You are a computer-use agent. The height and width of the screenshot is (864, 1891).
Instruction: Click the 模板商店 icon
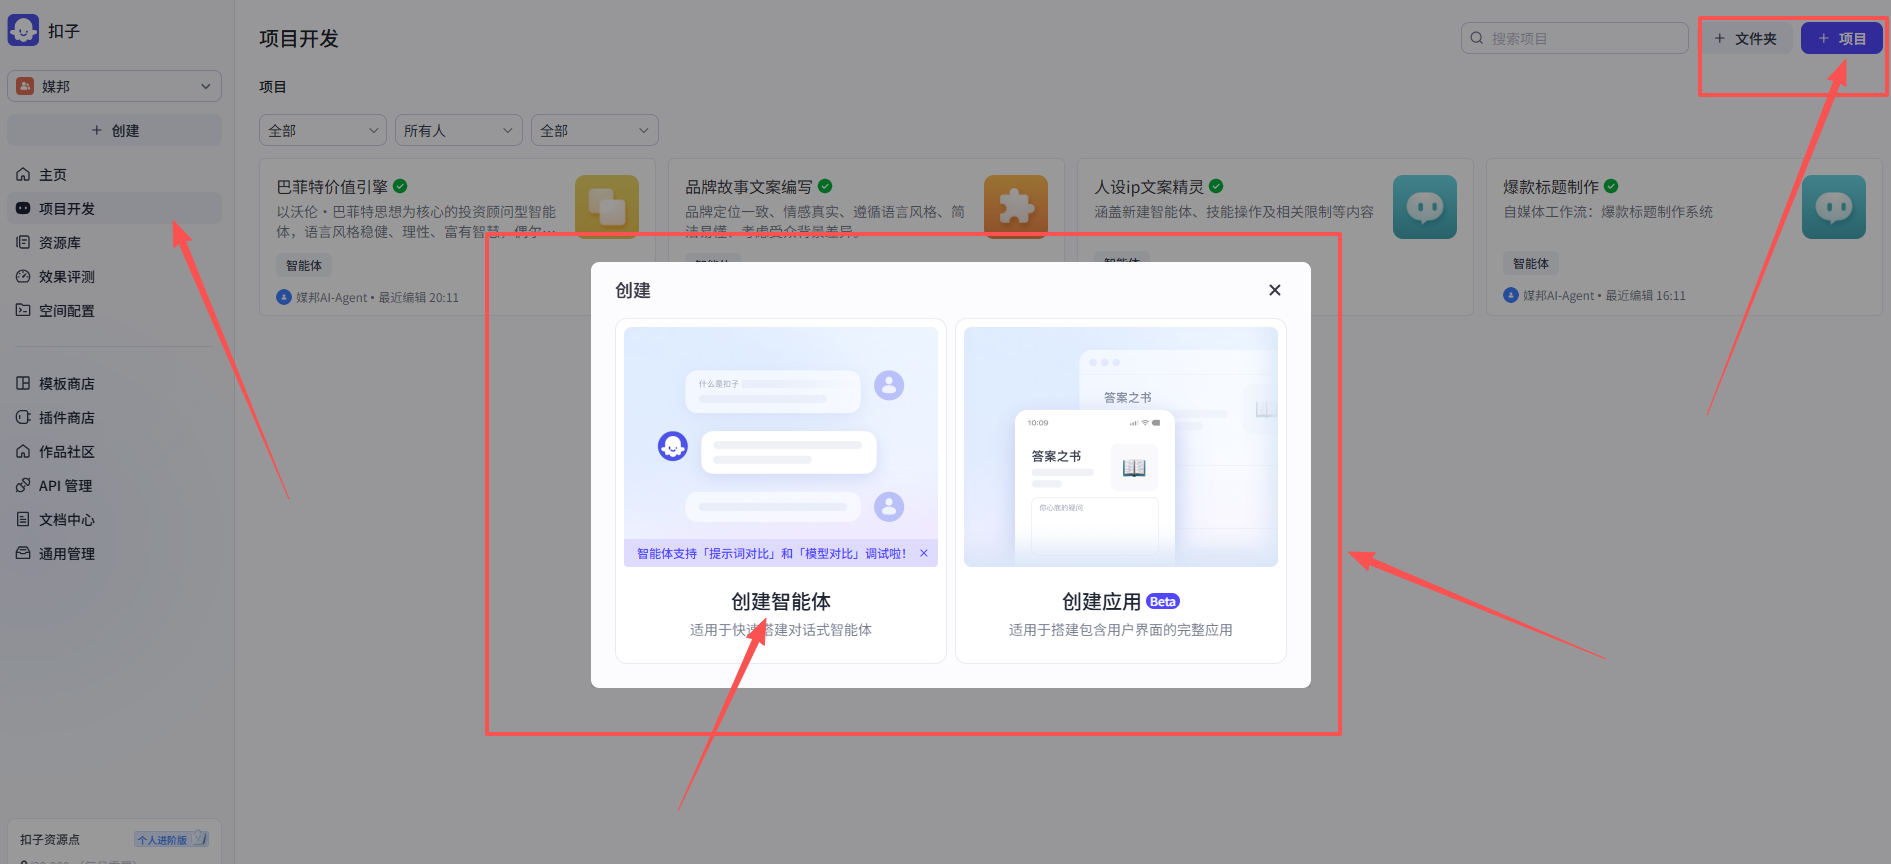pos(23,383)
